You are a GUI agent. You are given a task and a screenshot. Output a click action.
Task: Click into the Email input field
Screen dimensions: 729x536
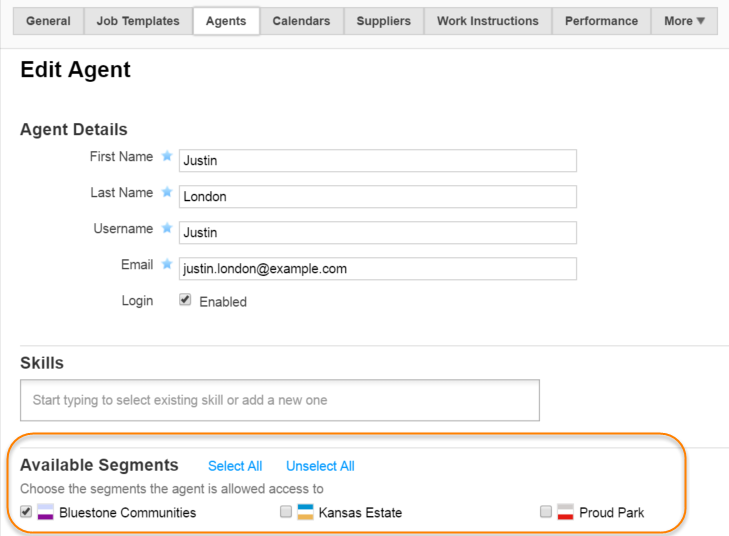(x=377, y=269)
